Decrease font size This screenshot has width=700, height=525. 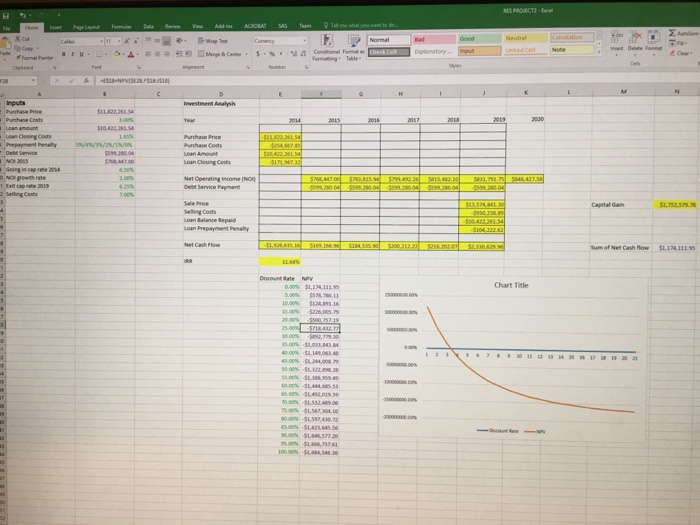coord(135,41)
